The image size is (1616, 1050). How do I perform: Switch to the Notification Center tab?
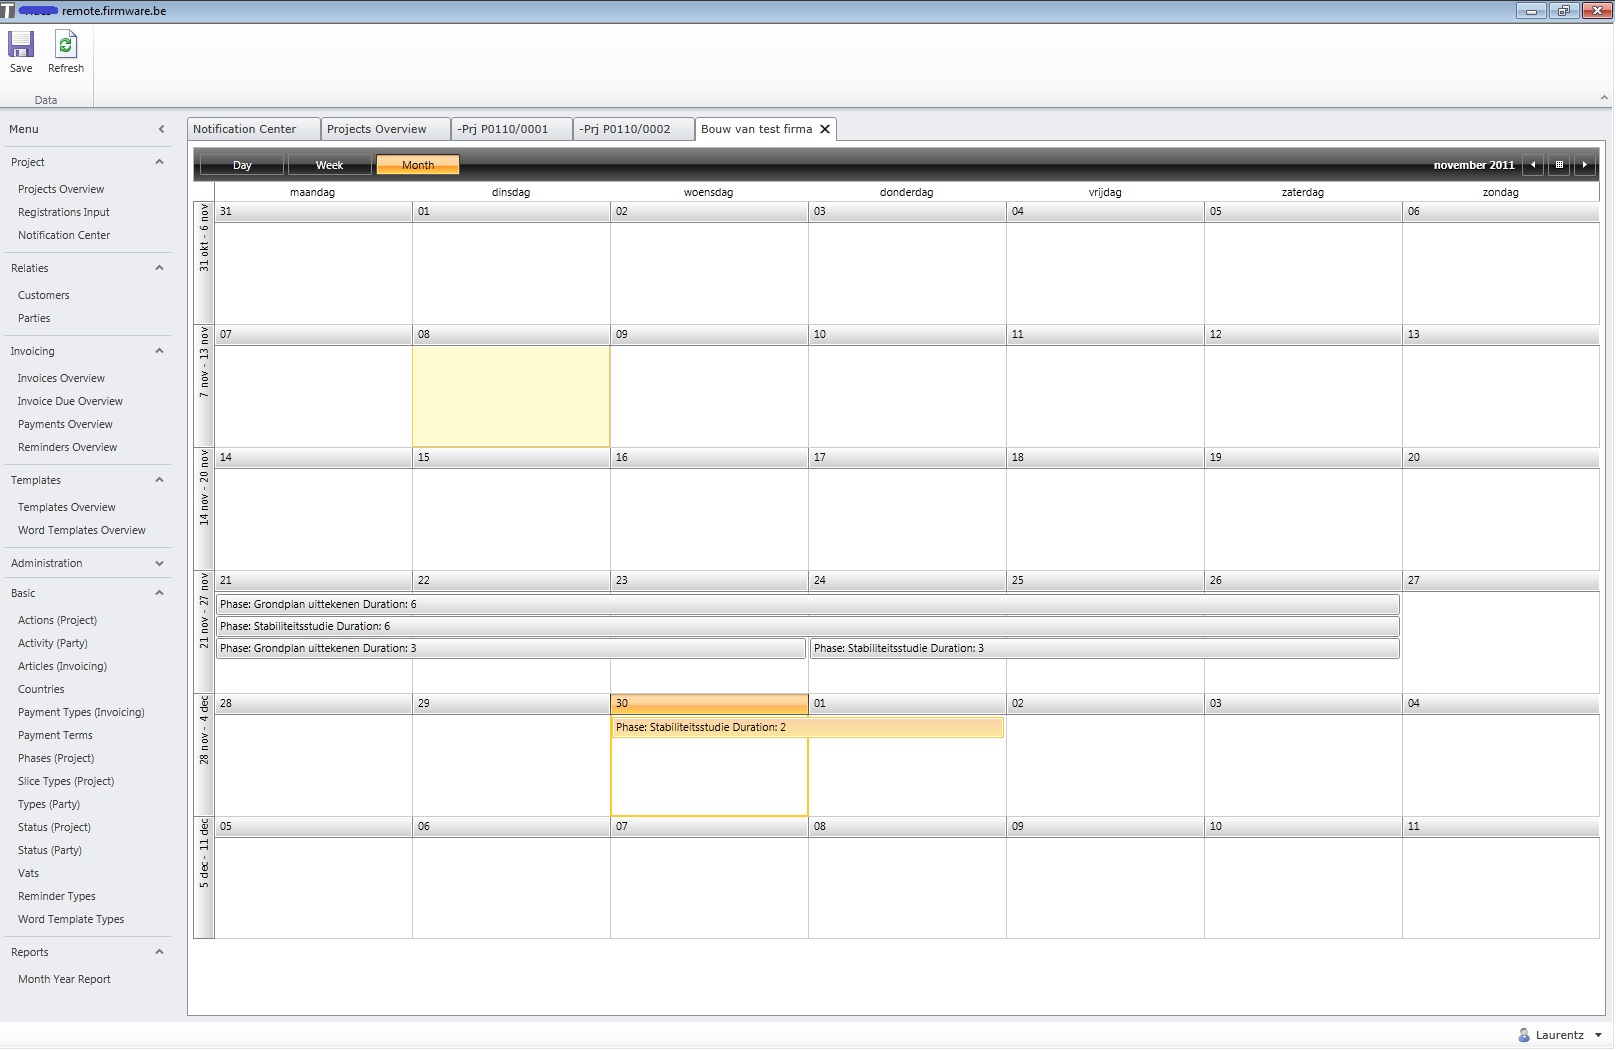254,129
